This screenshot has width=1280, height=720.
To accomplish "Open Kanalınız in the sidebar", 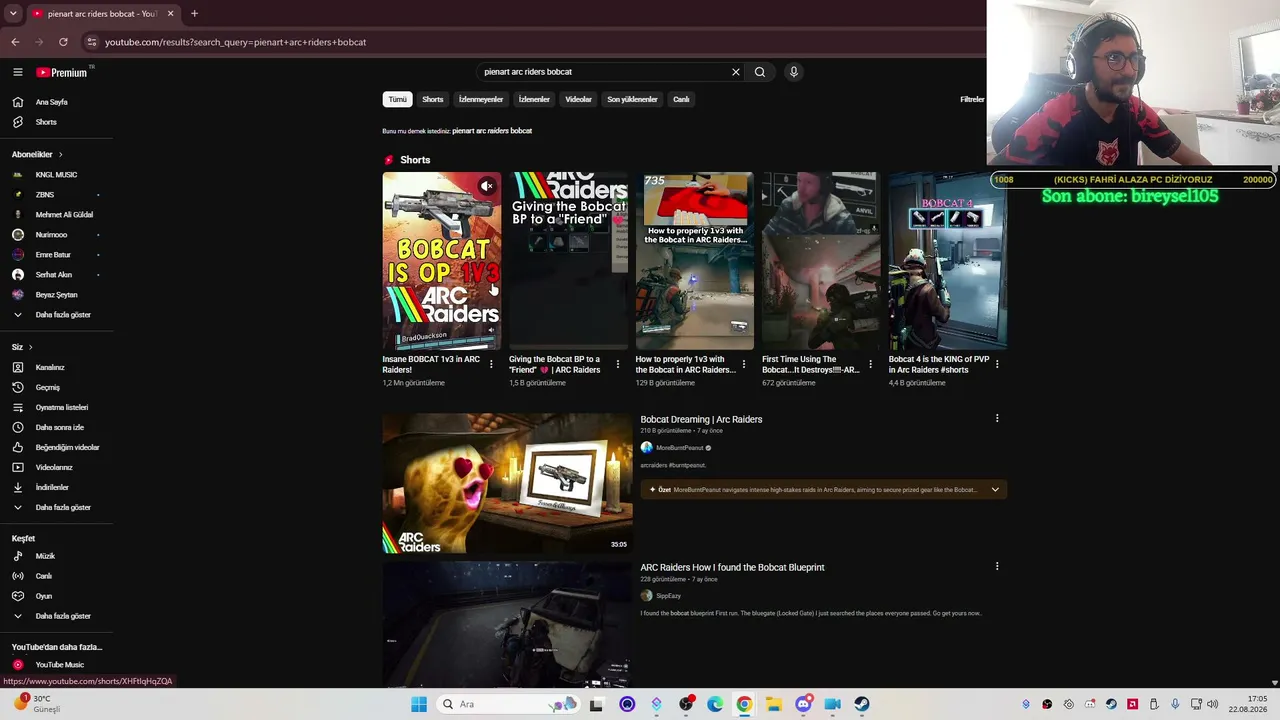I will [x=50, y=367].
